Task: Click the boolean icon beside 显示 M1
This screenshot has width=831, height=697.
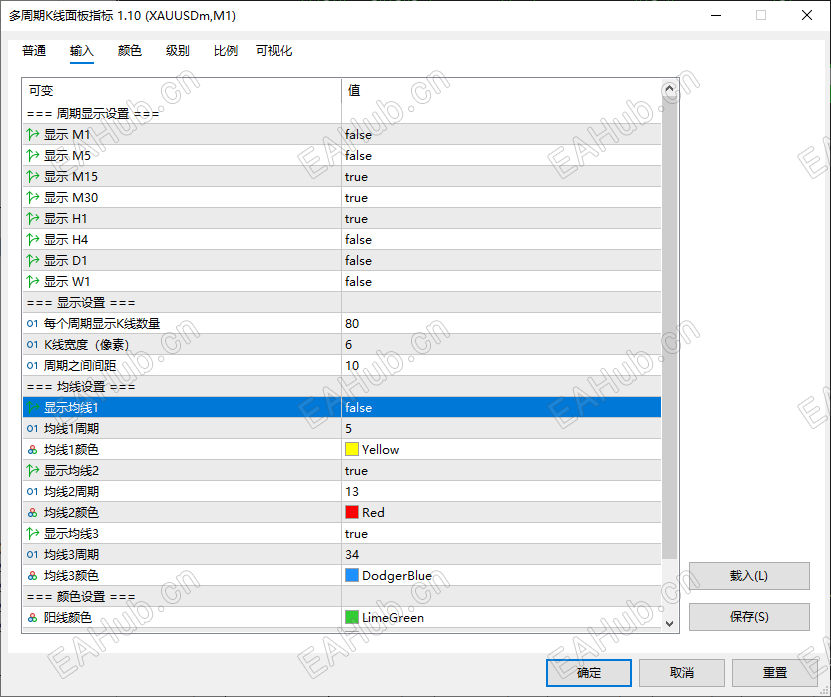Action: click(33, 135)
